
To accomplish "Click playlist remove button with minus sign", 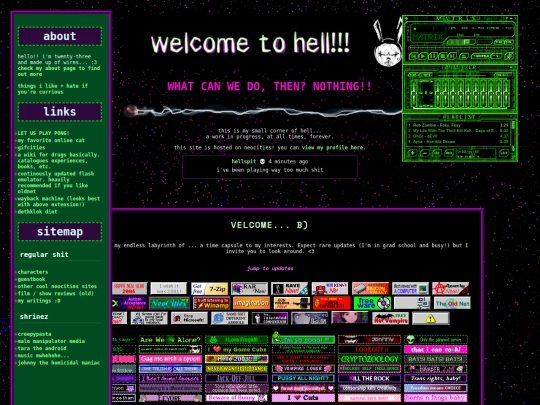I will [x=425, y=153].
